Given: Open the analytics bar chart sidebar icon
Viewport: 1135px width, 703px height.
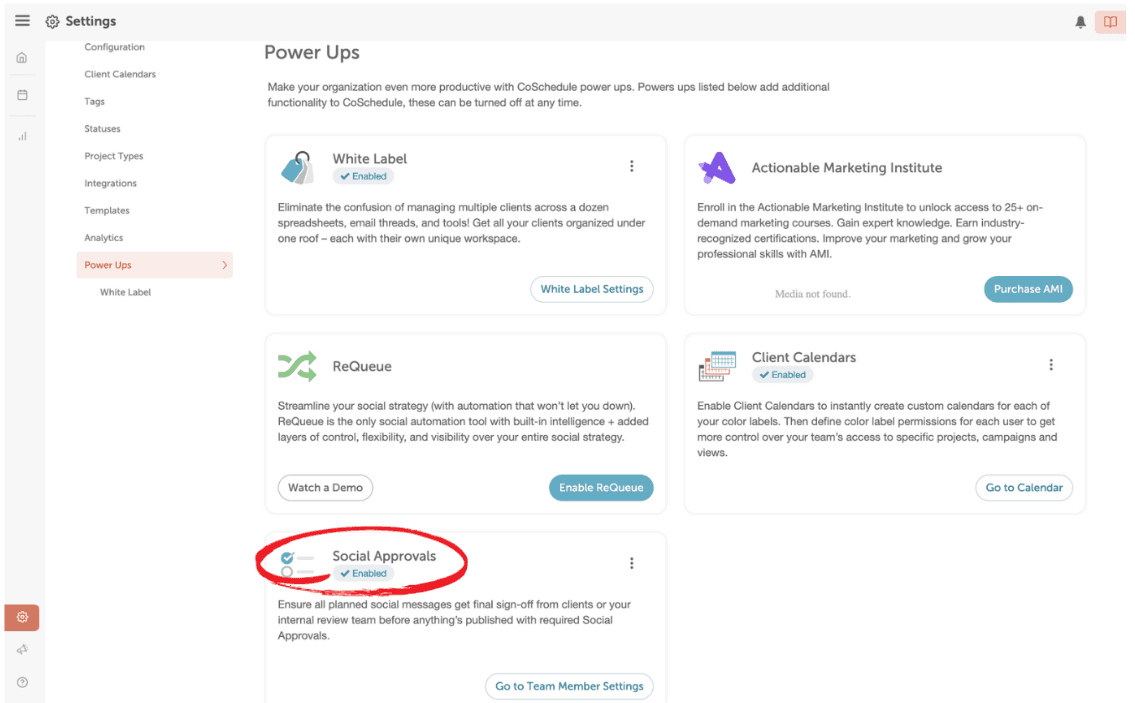Looking at the screenshot, I should [22, 136].
